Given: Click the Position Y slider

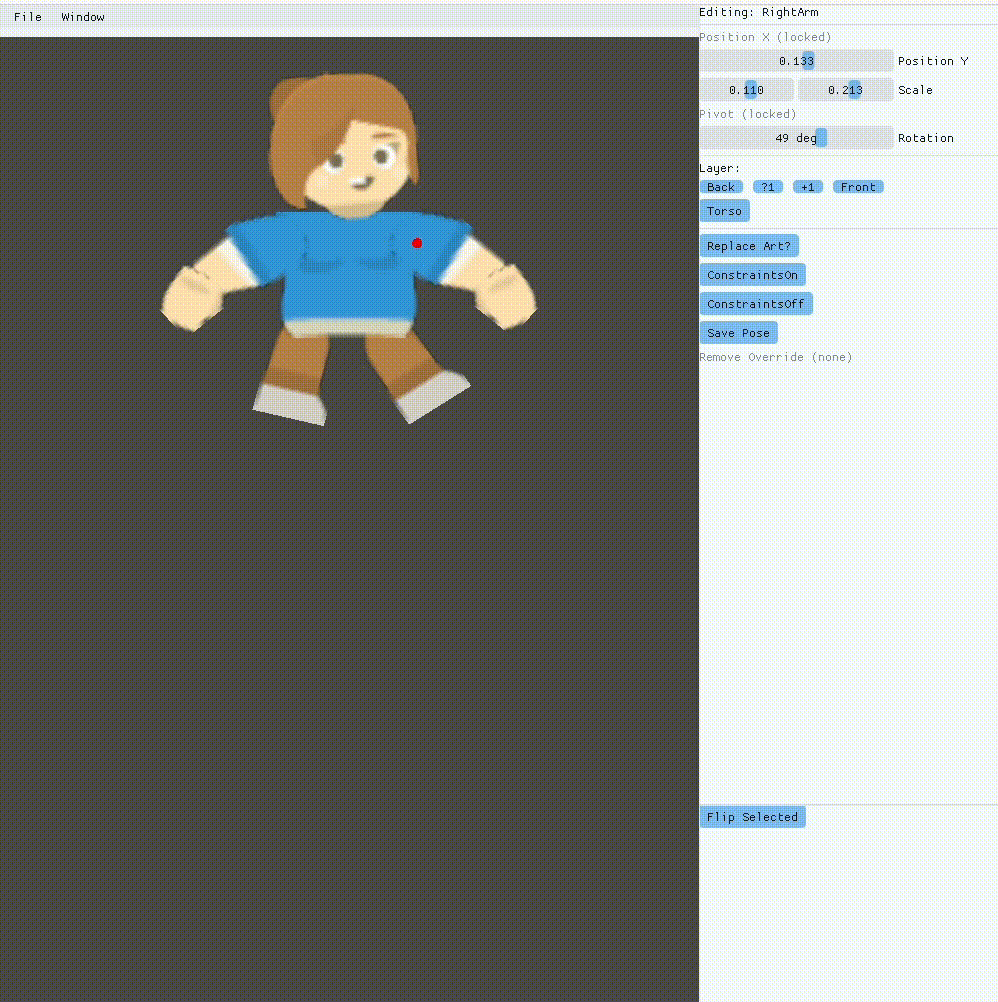Looking at the screenshot, I should (x=795, y=61).
